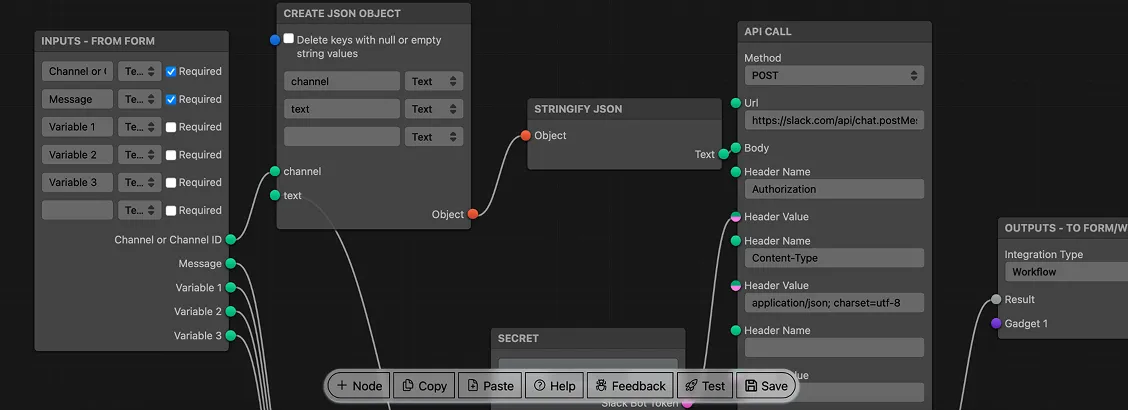Click port of Header Name above Content-Type
The height and width of the screenshot is (411, 1128).
pyautogui.click(x=735, y=240)
